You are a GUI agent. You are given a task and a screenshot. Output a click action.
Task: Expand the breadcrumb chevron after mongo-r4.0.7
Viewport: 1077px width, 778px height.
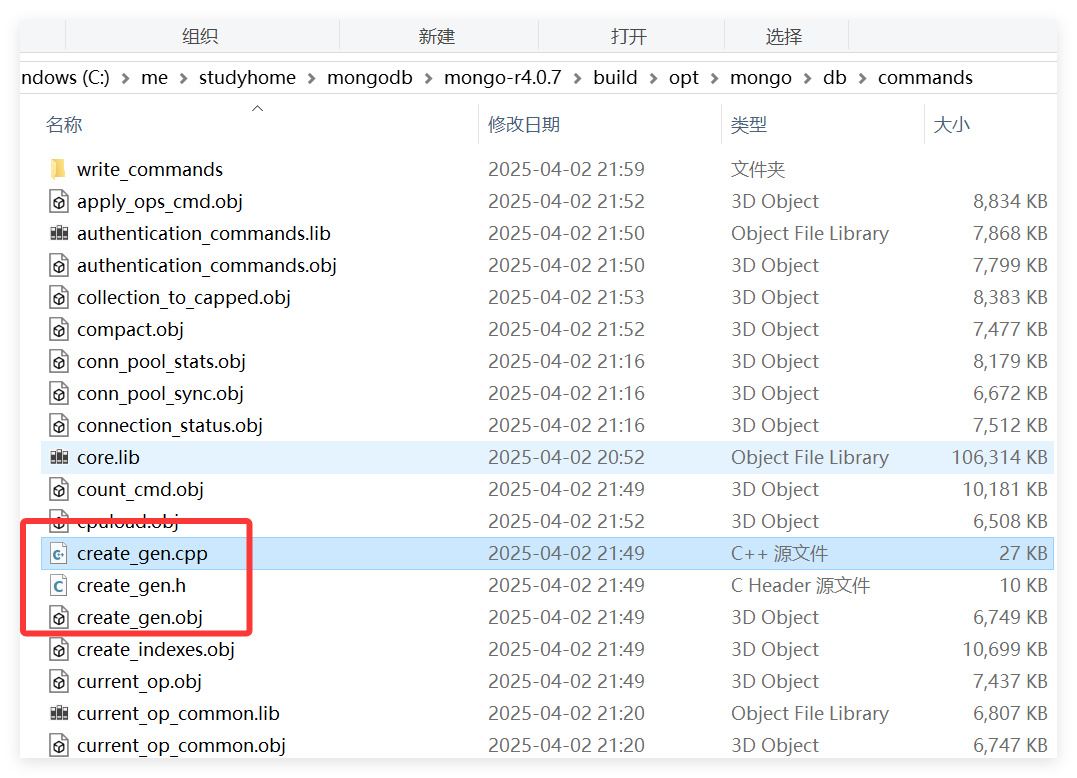point(578,78)
